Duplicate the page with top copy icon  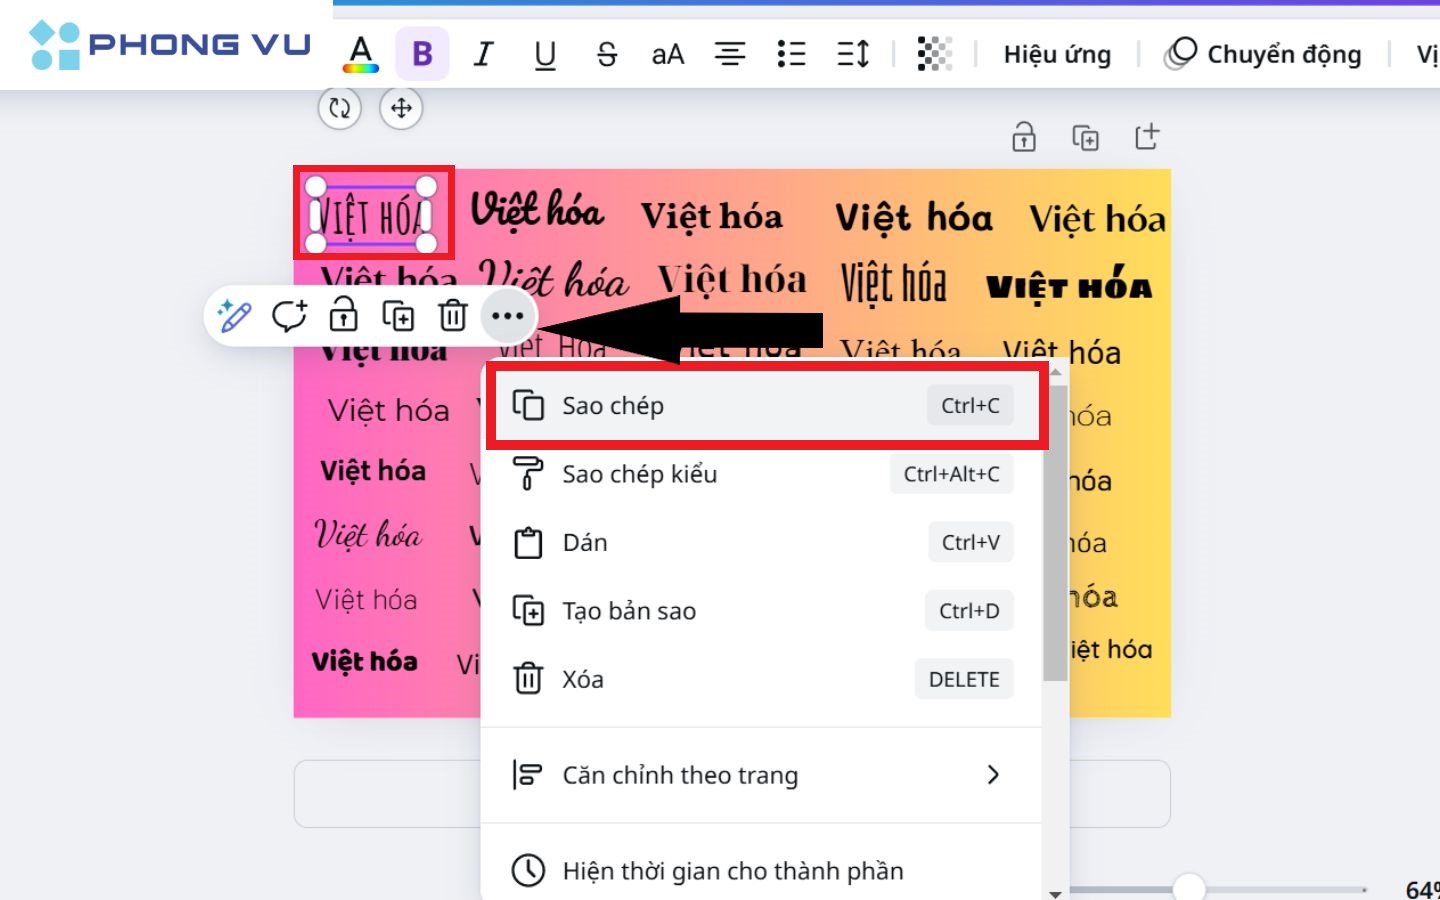tap(1085, 137)
